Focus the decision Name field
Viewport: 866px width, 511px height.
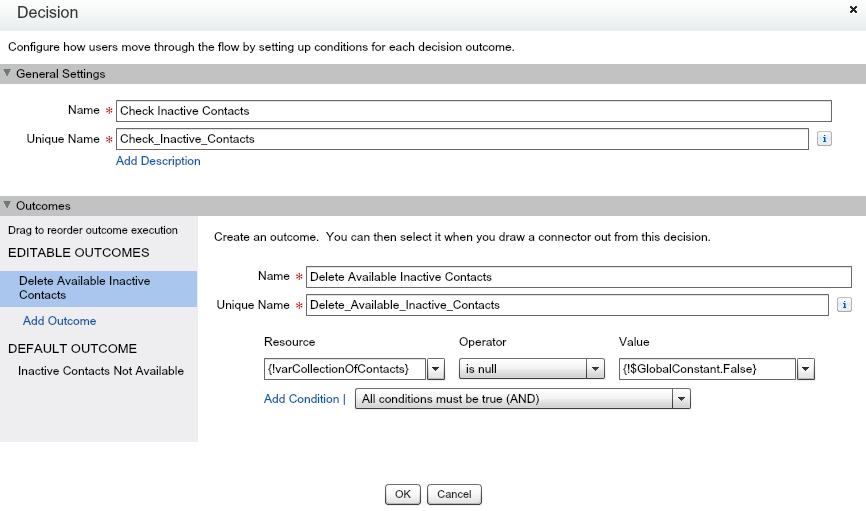click(x=473, y=111)
